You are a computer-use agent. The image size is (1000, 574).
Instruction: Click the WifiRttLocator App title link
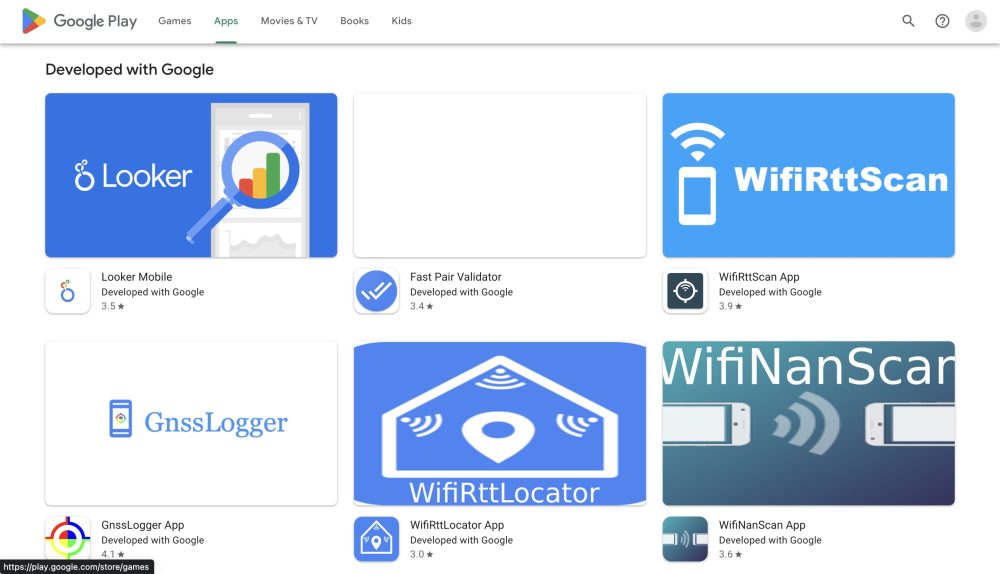pyautogui.click(x=457, y=525)
